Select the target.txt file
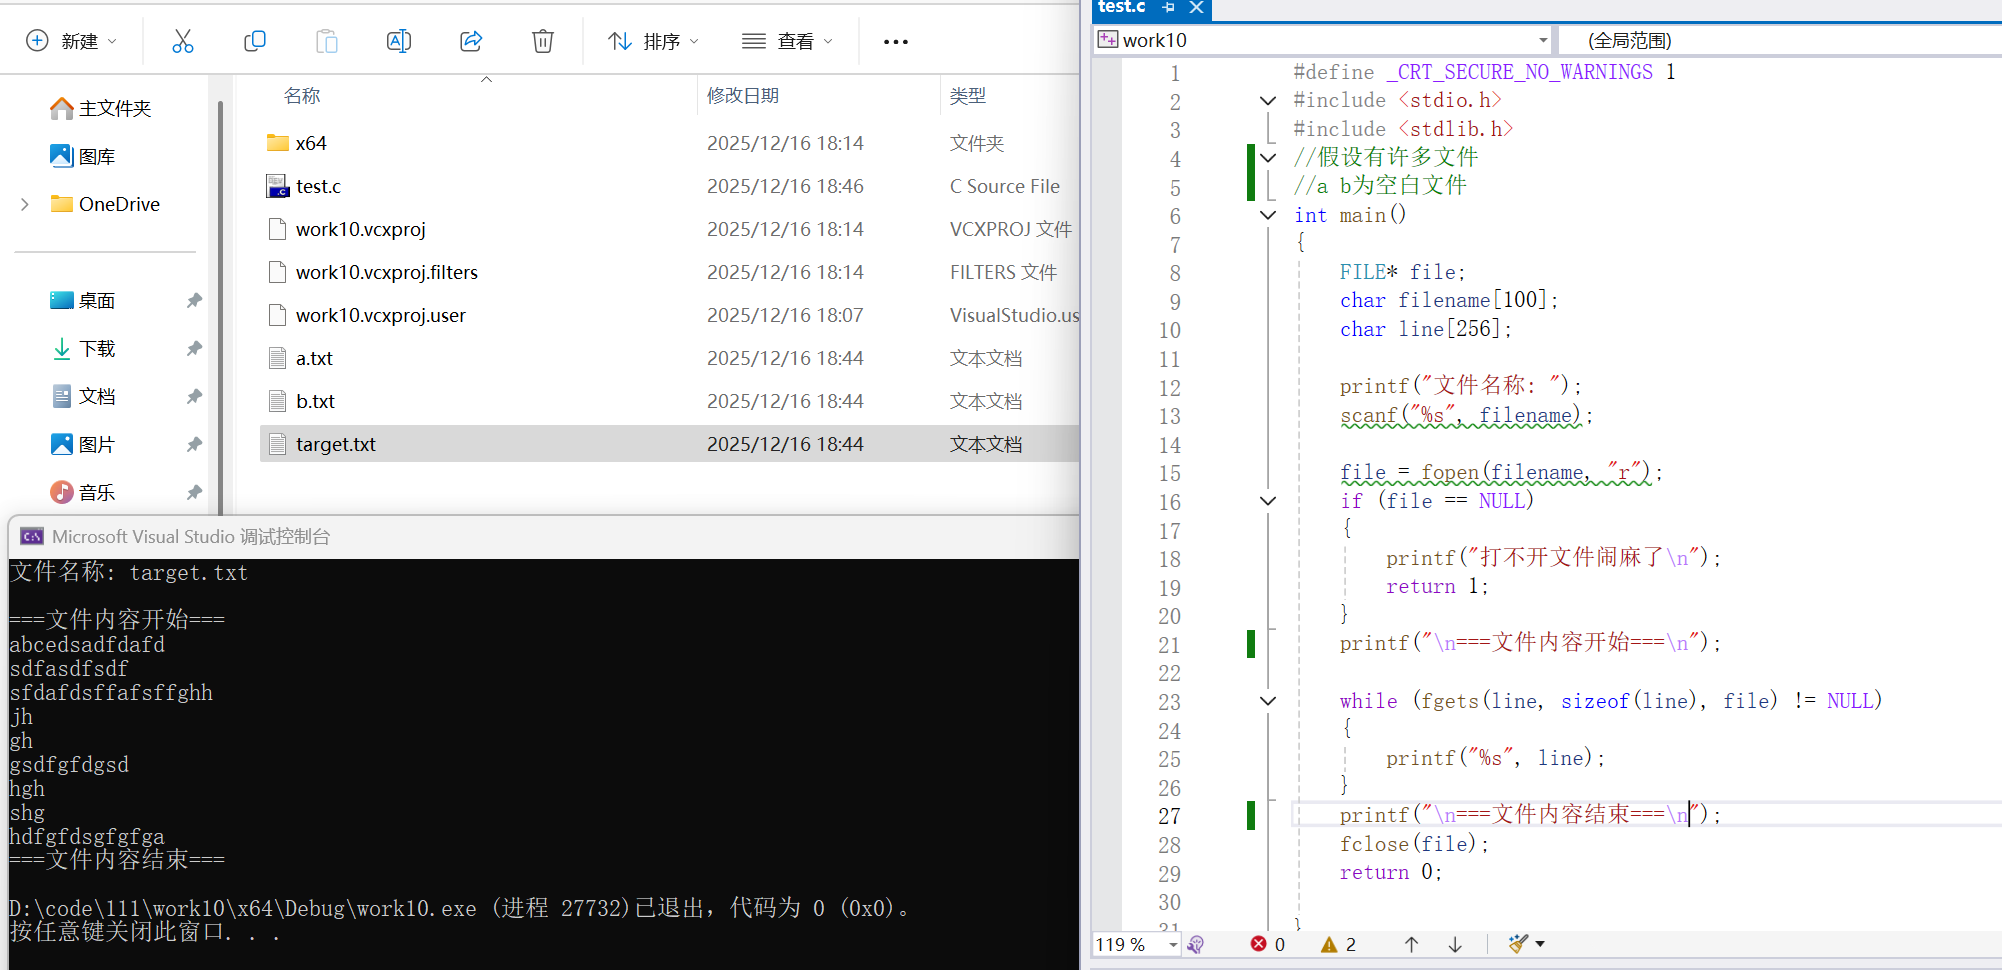The width and height of the screenshot is (2002, 970). point(669,444)
